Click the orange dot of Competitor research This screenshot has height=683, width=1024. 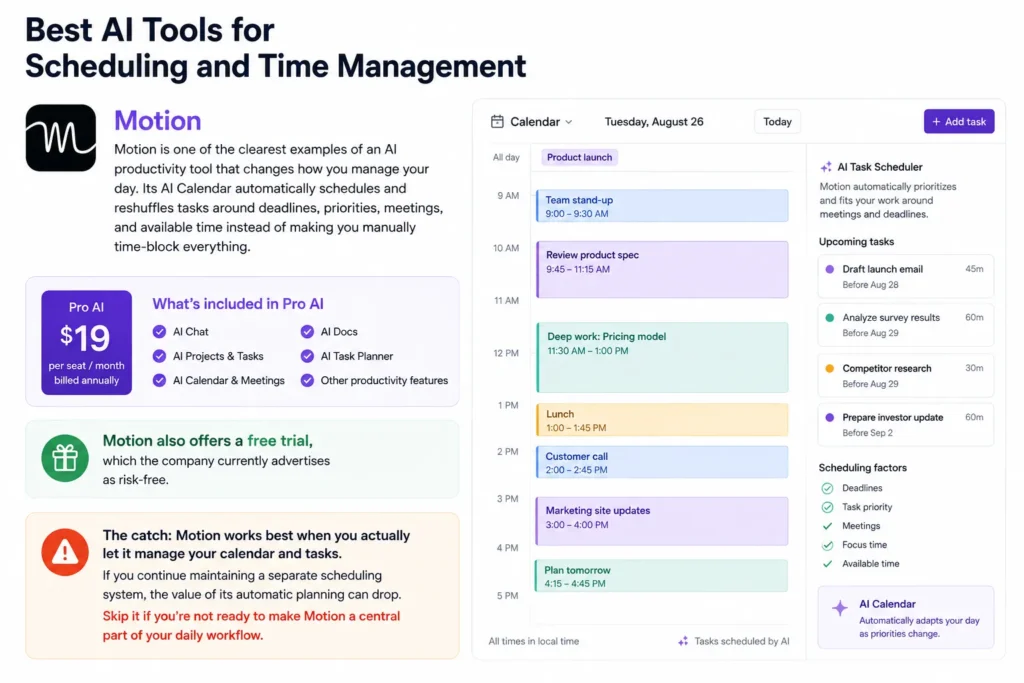(829, 368)
